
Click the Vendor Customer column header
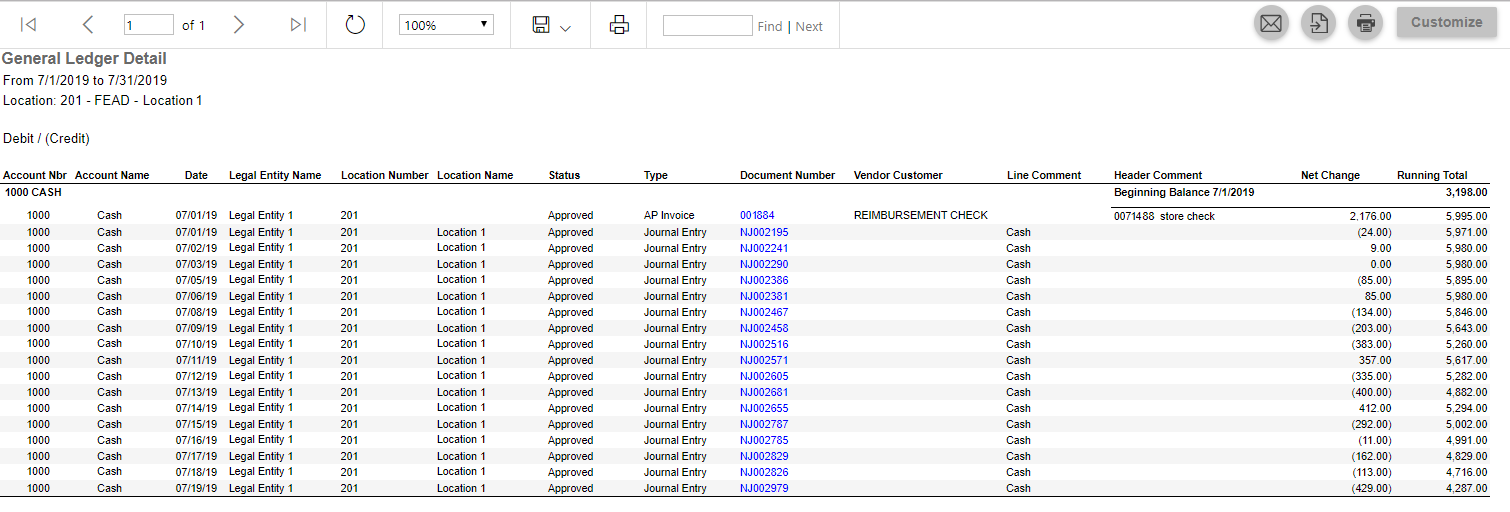pos(898,175)
